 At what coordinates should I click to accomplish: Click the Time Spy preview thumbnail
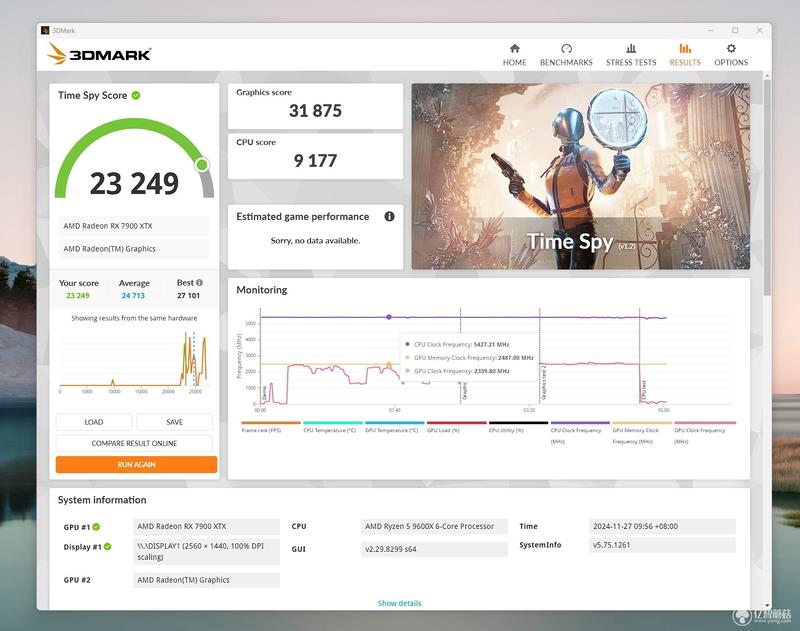pyautogui.click(x=581, y=176)
